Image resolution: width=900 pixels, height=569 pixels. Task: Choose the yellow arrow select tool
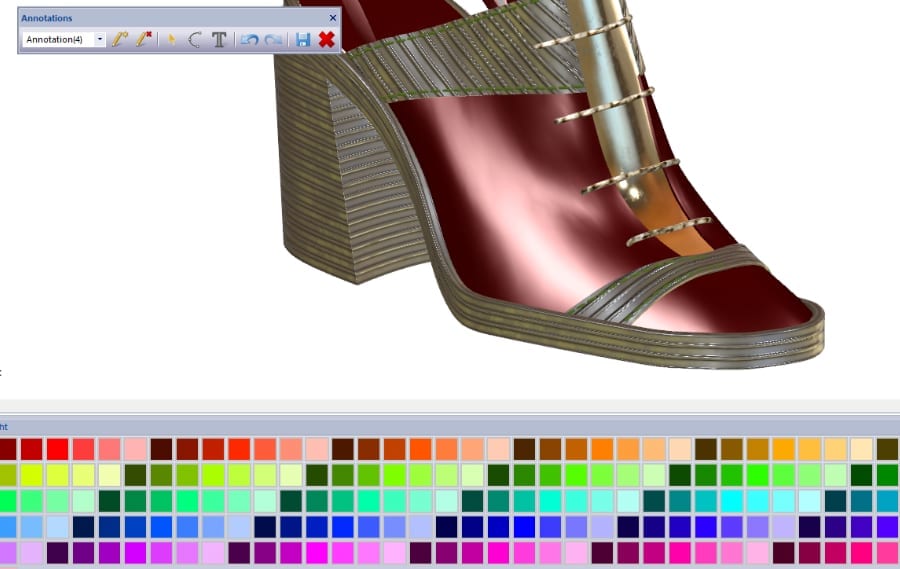pos(171,40)
